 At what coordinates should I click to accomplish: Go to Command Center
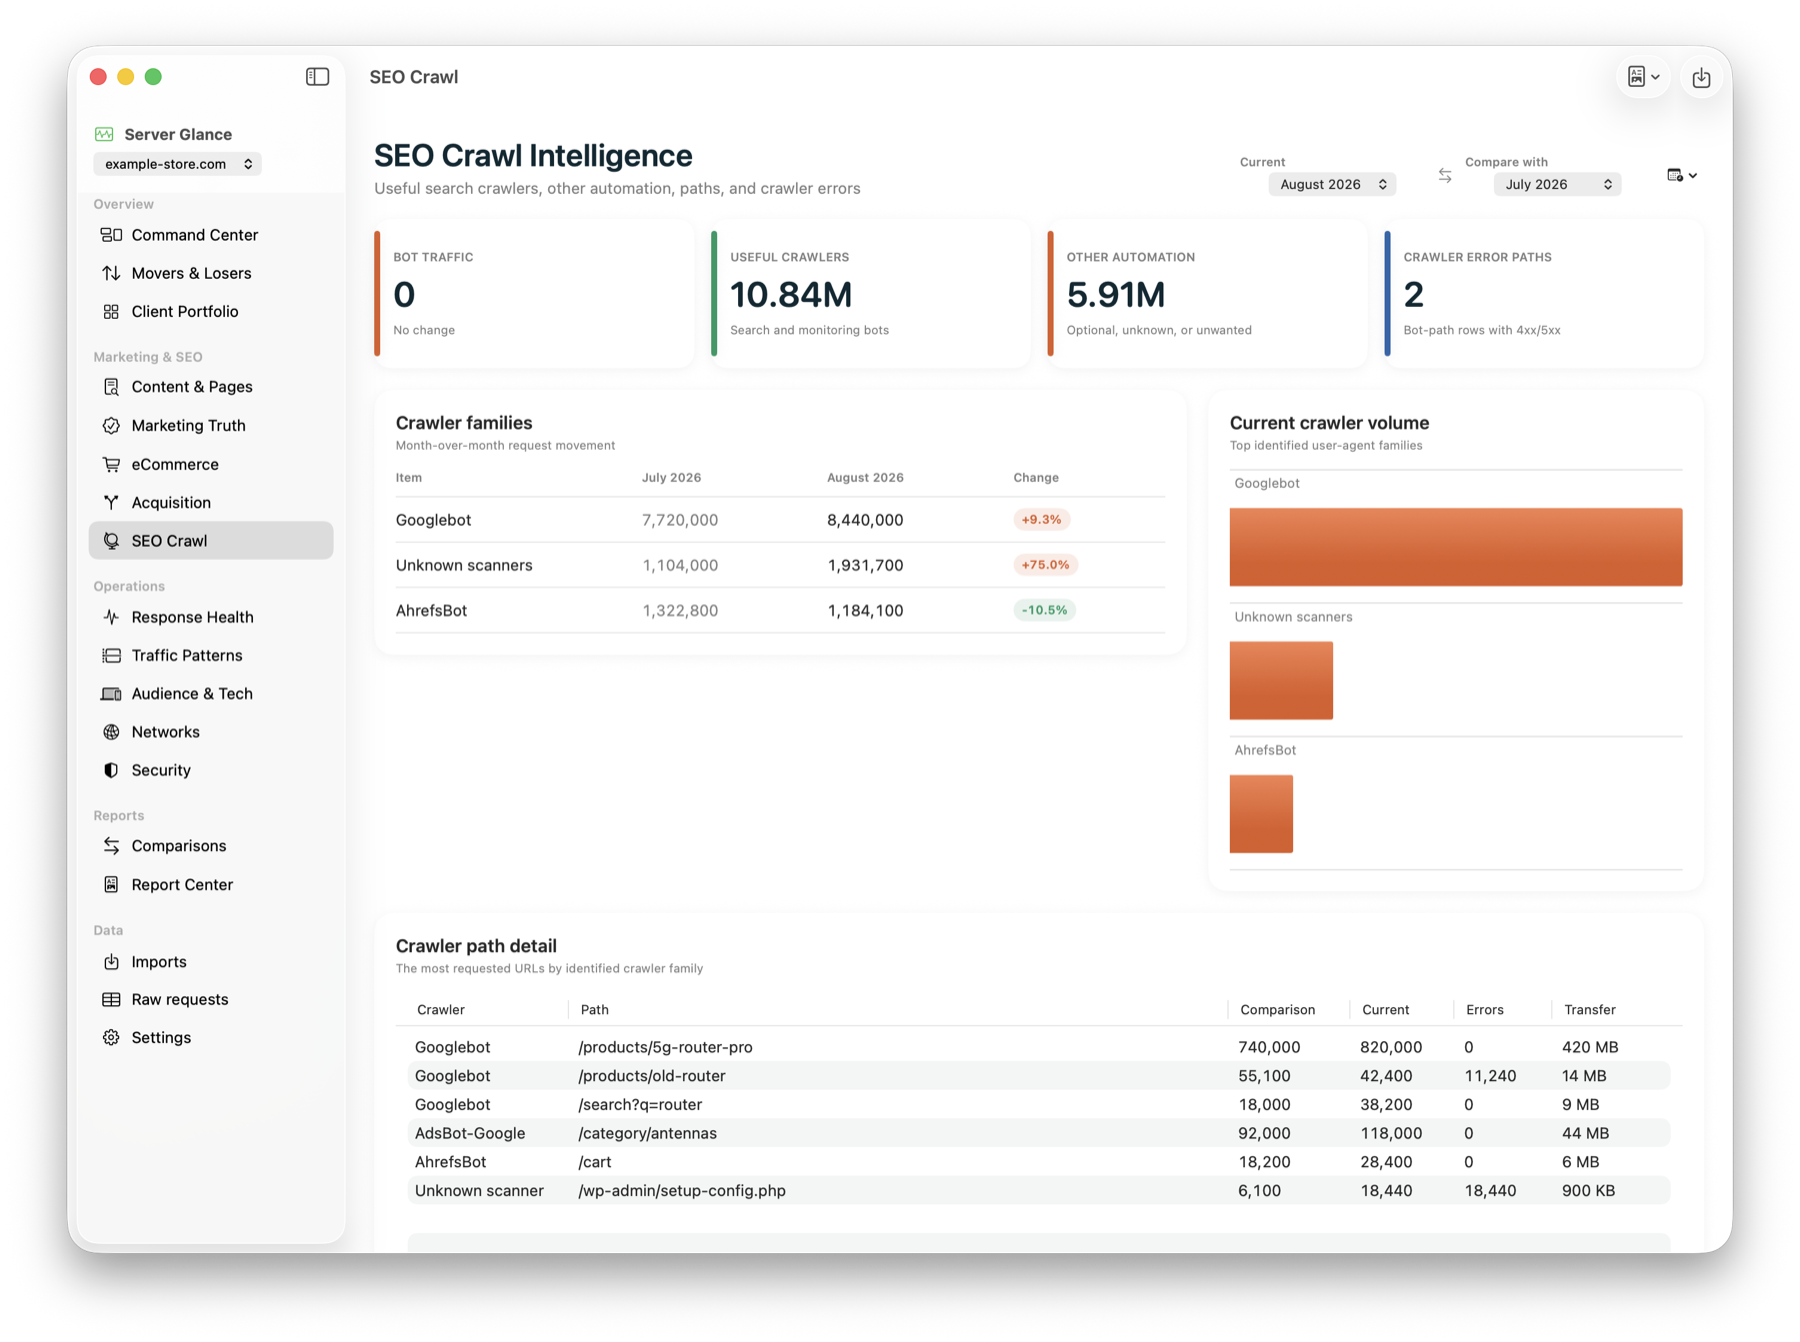[x=211, y=235]
